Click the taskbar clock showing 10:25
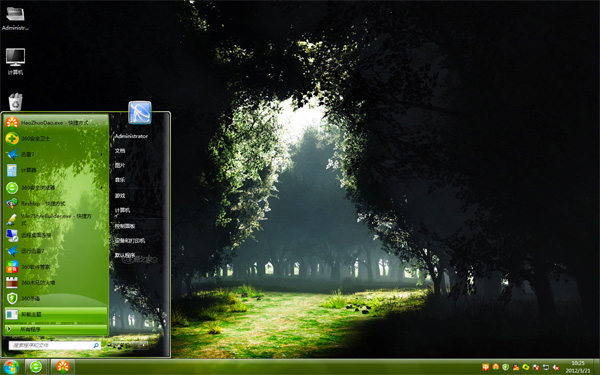Image resolution: width=600 pixels, height=375 pixels. 578,367
